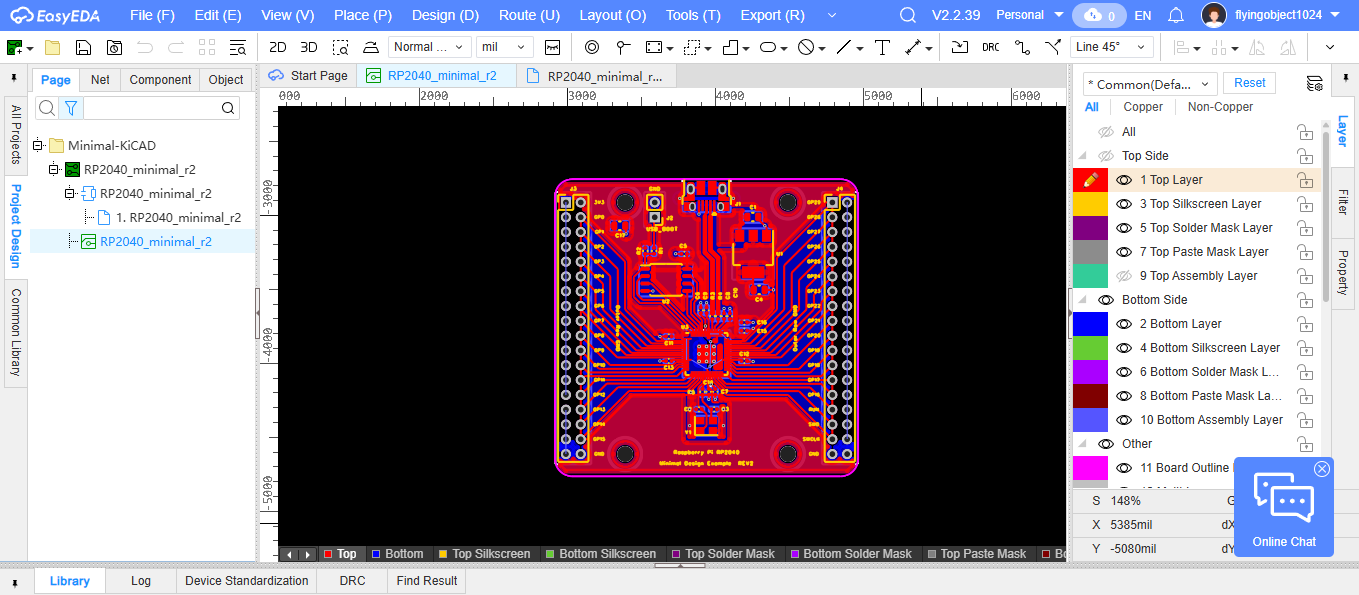Viewport: 1359px width, 595px height.
Task: Click the Reset button in layer panel
Action: coord(1249,84)
